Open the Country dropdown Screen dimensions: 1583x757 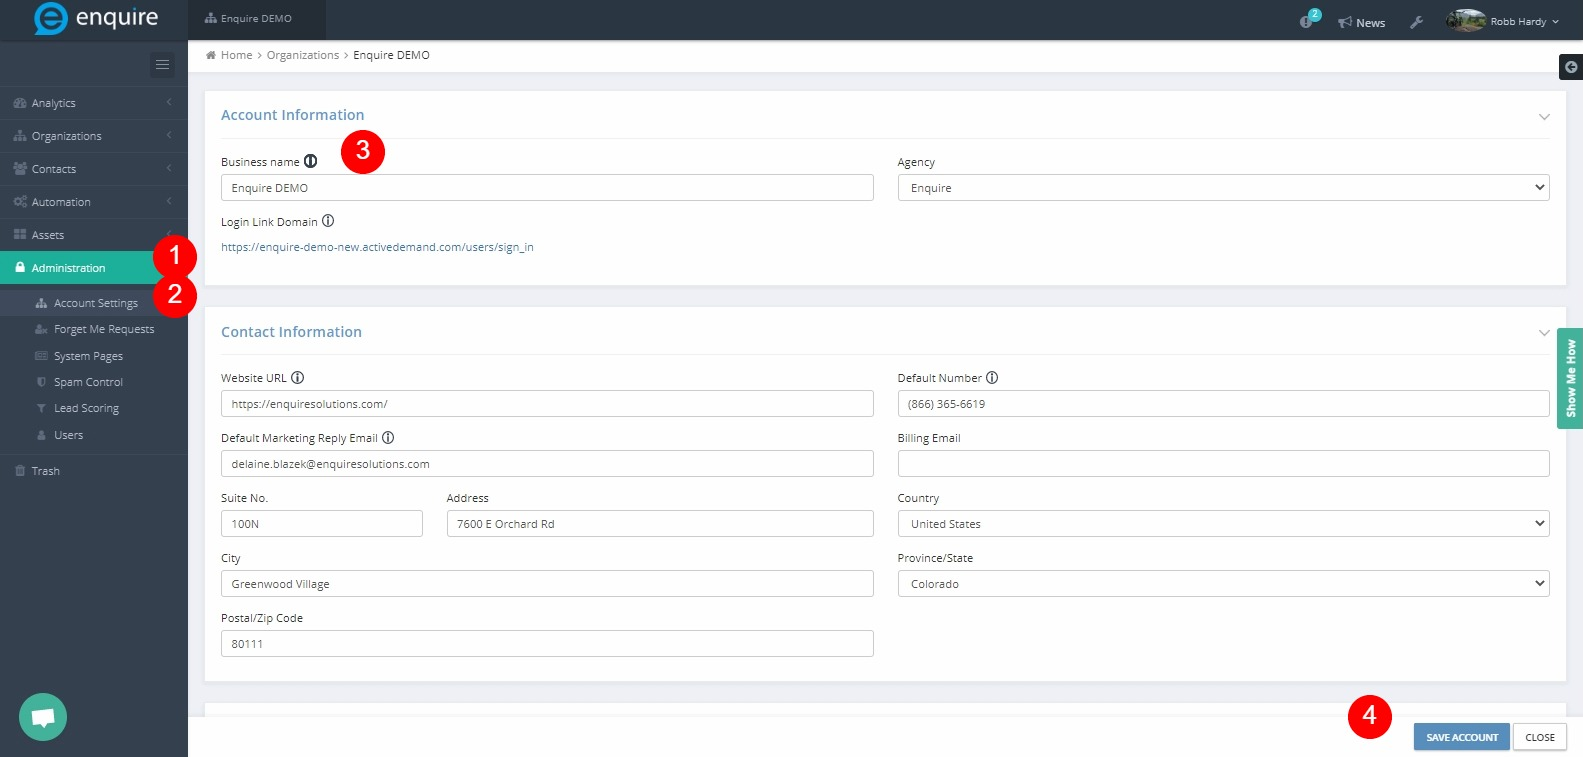click(x=1223, y=524)
